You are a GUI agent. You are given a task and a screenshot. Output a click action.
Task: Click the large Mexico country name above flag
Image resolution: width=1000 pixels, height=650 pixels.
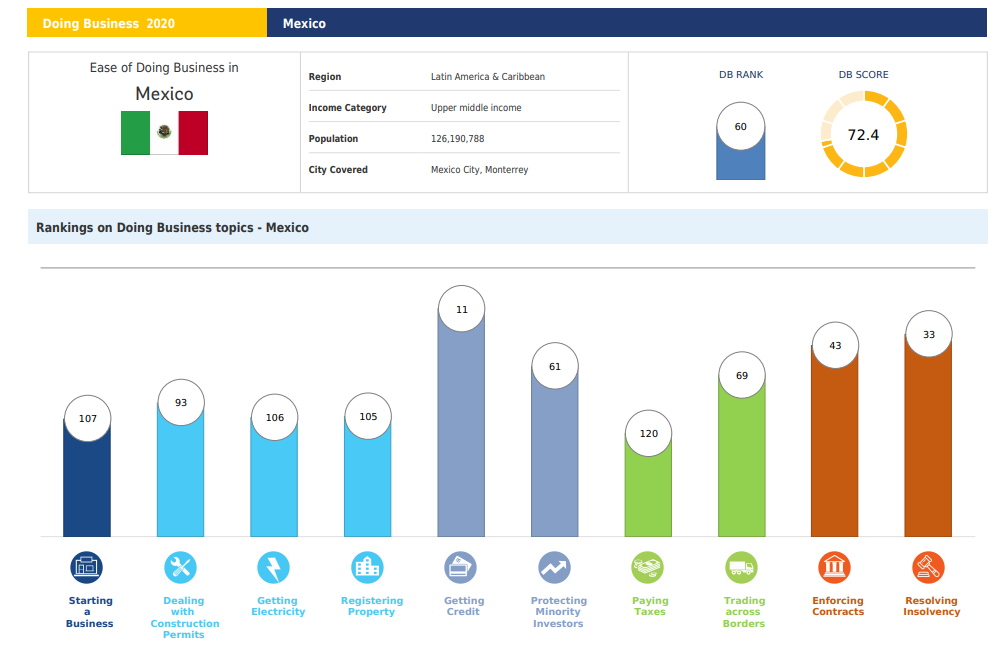coord(164,94)
